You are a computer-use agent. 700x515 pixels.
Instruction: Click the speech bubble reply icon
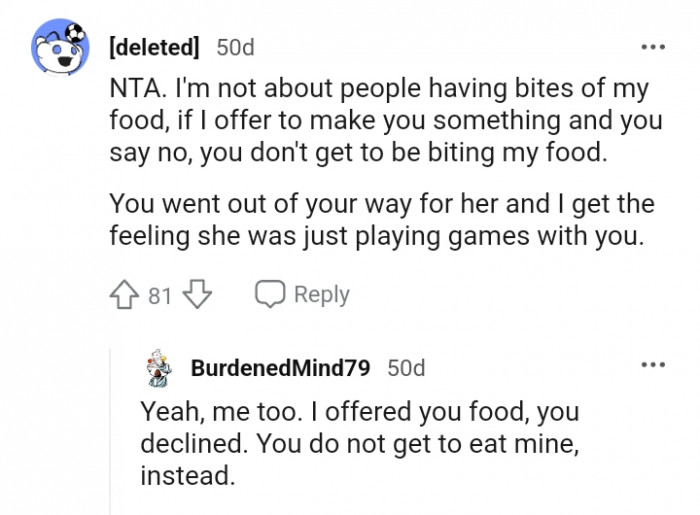(x=270, y=295)
